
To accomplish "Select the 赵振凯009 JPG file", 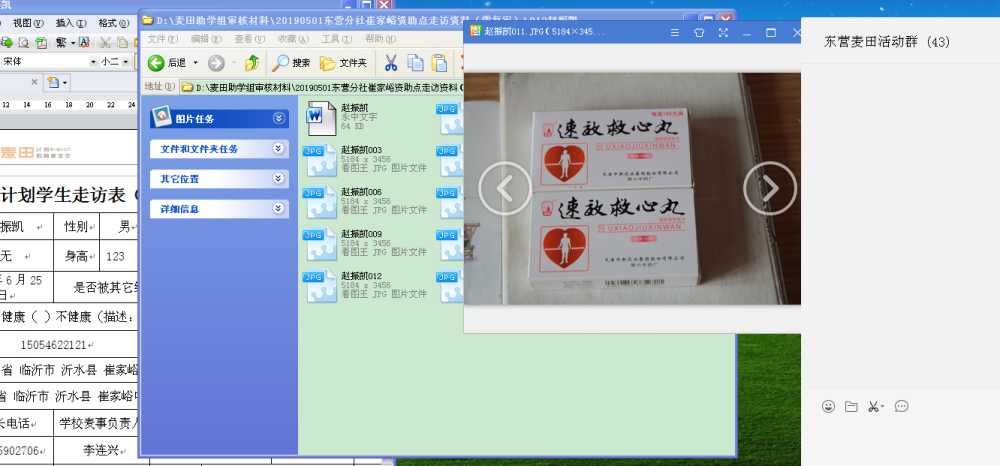I will click(366, 244).
